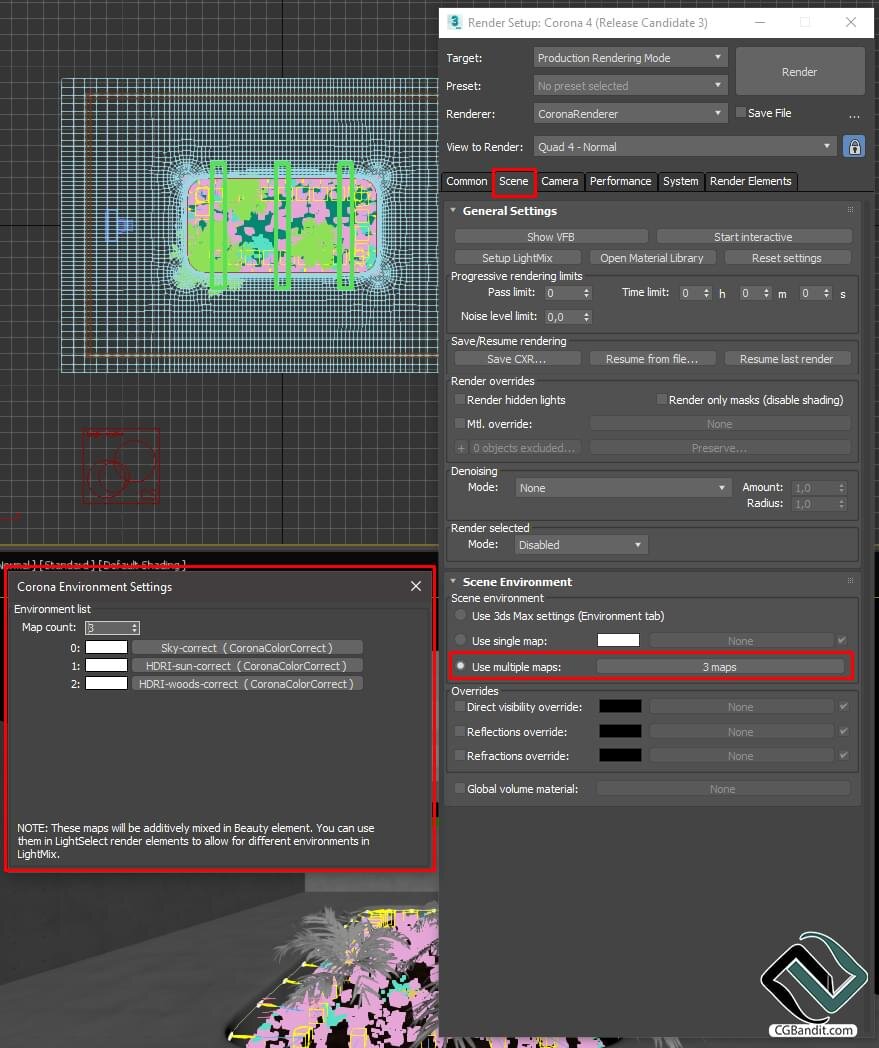Image resolution: width=879 pixels, height=1048 pixels.
Task: Enable Render only masks checkbox
Action: click(661, 399)
